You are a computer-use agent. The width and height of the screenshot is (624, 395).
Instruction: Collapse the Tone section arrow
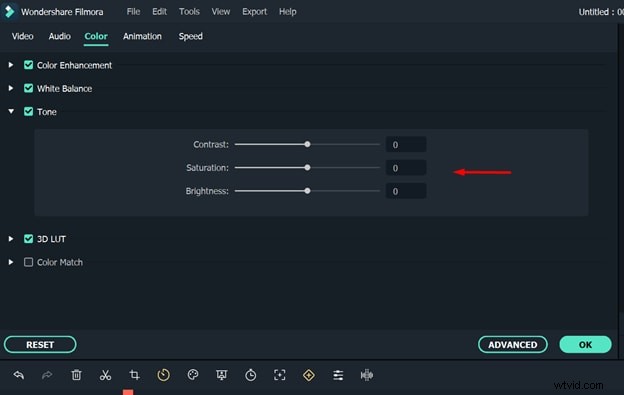(x=11, y=111)
